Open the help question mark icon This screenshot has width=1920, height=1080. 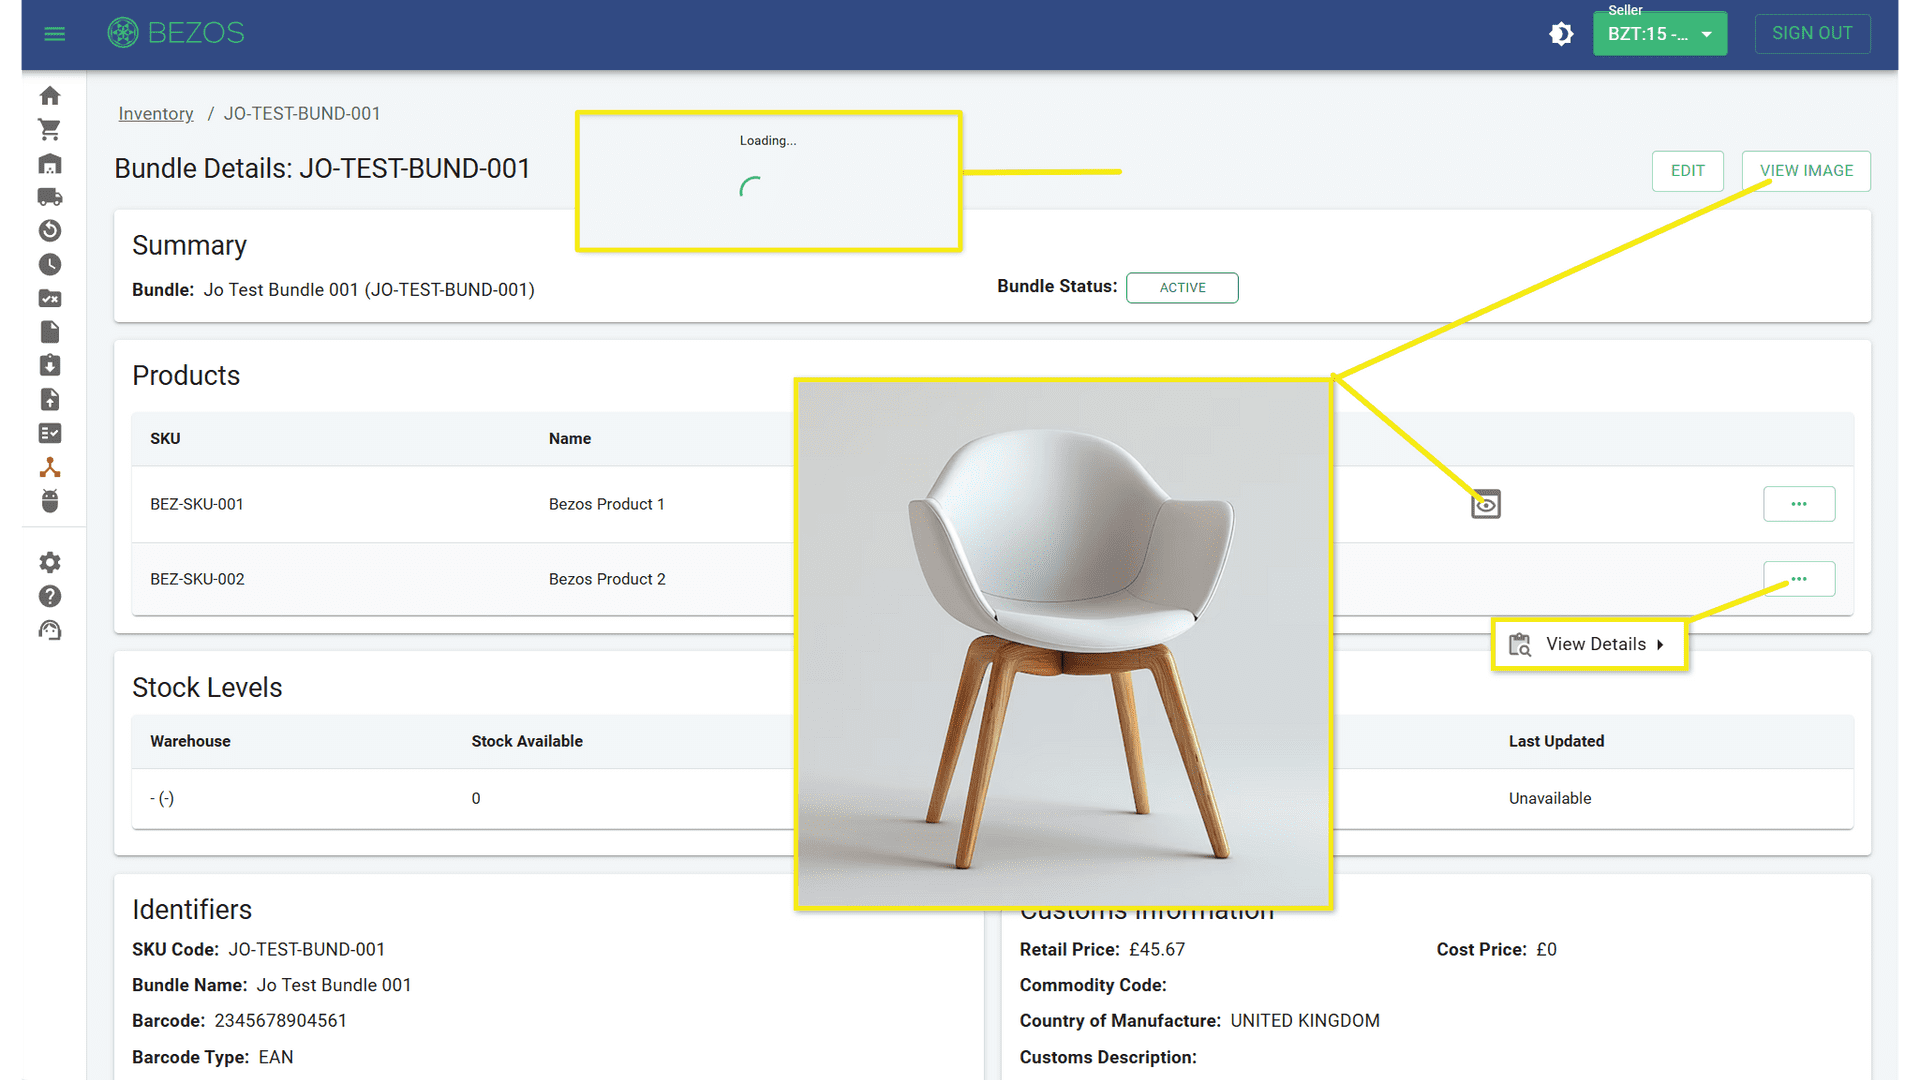click(x=49, y=596)
